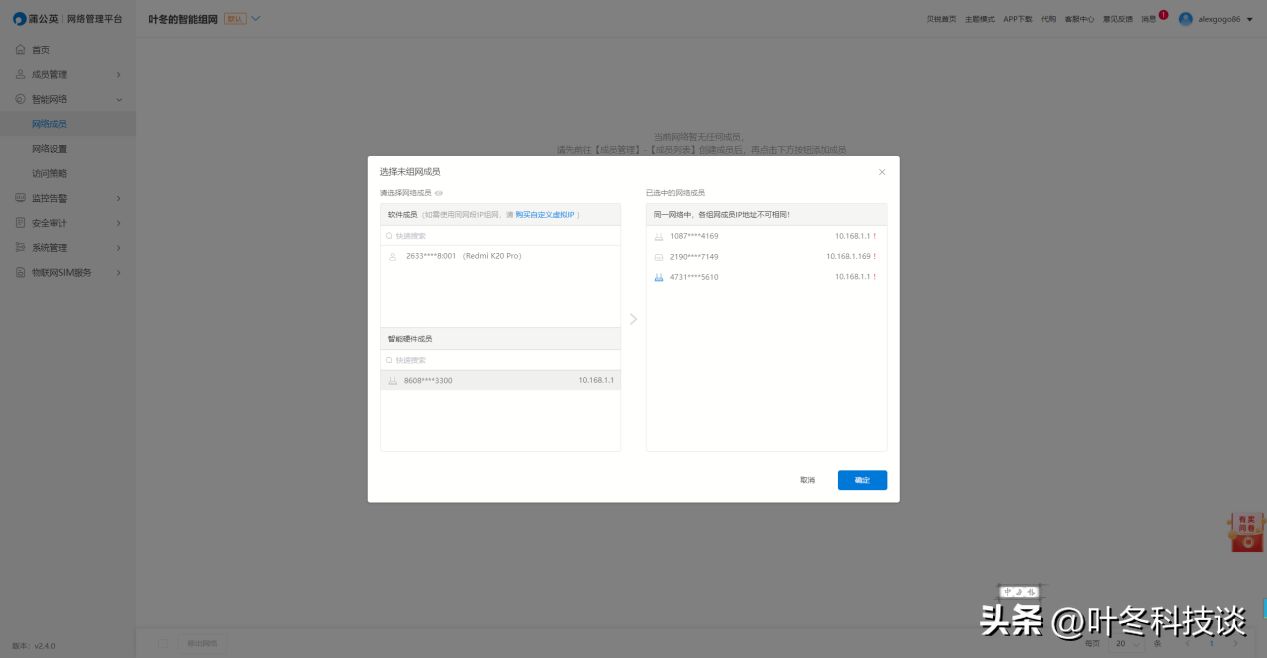Open the network switcher dropdown beside 默认
Image resolution: width=1267 pixels, height=658 pixels.
256,18
